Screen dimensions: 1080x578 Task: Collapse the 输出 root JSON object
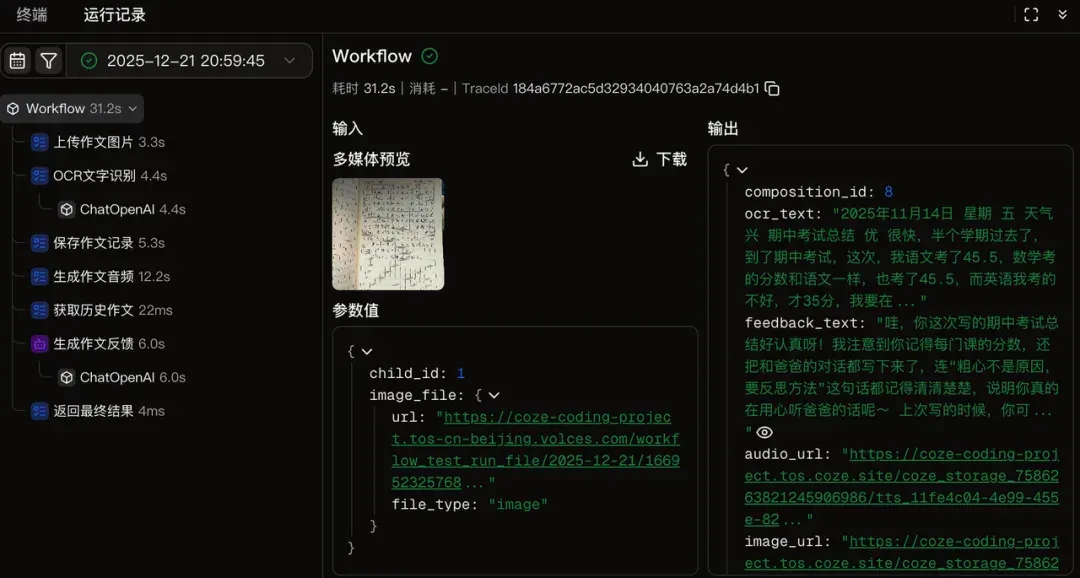click(x=742, y=170)
